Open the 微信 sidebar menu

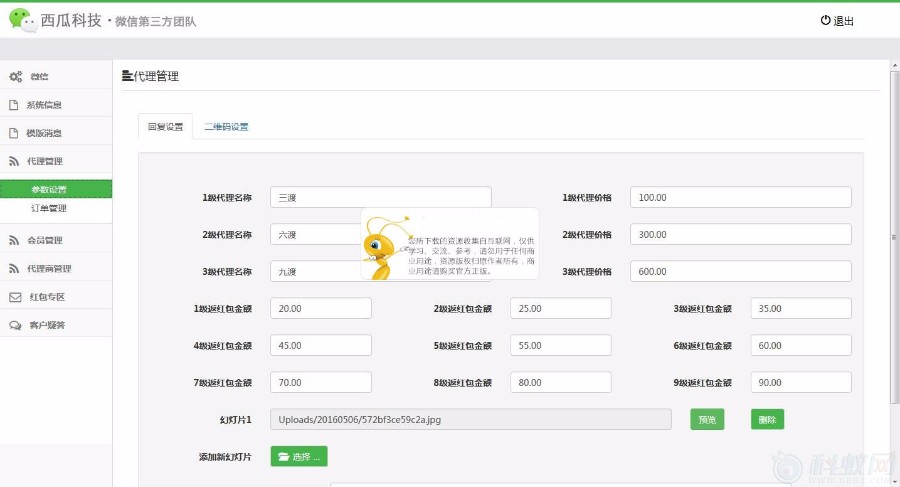pyautogui.click(x=56, y=76)
